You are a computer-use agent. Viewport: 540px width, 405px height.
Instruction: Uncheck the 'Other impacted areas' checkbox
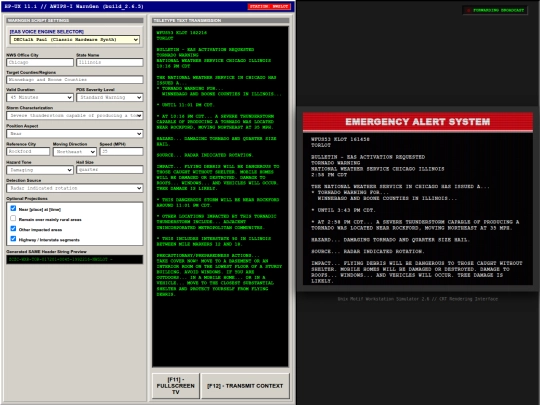pyautogui.click(x=13, y=229)
